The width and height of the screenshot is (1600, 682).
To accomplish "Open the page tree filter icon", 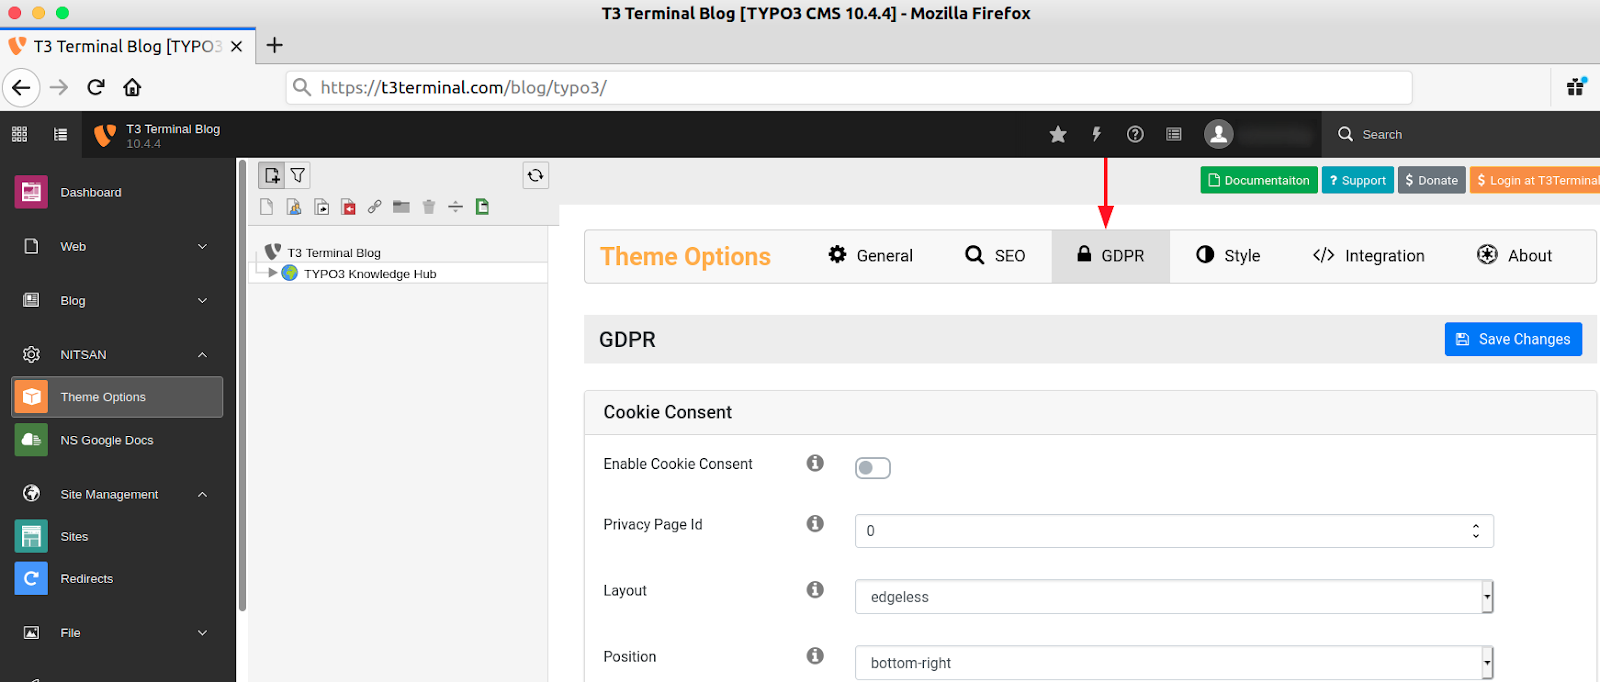I will point(298,176).
